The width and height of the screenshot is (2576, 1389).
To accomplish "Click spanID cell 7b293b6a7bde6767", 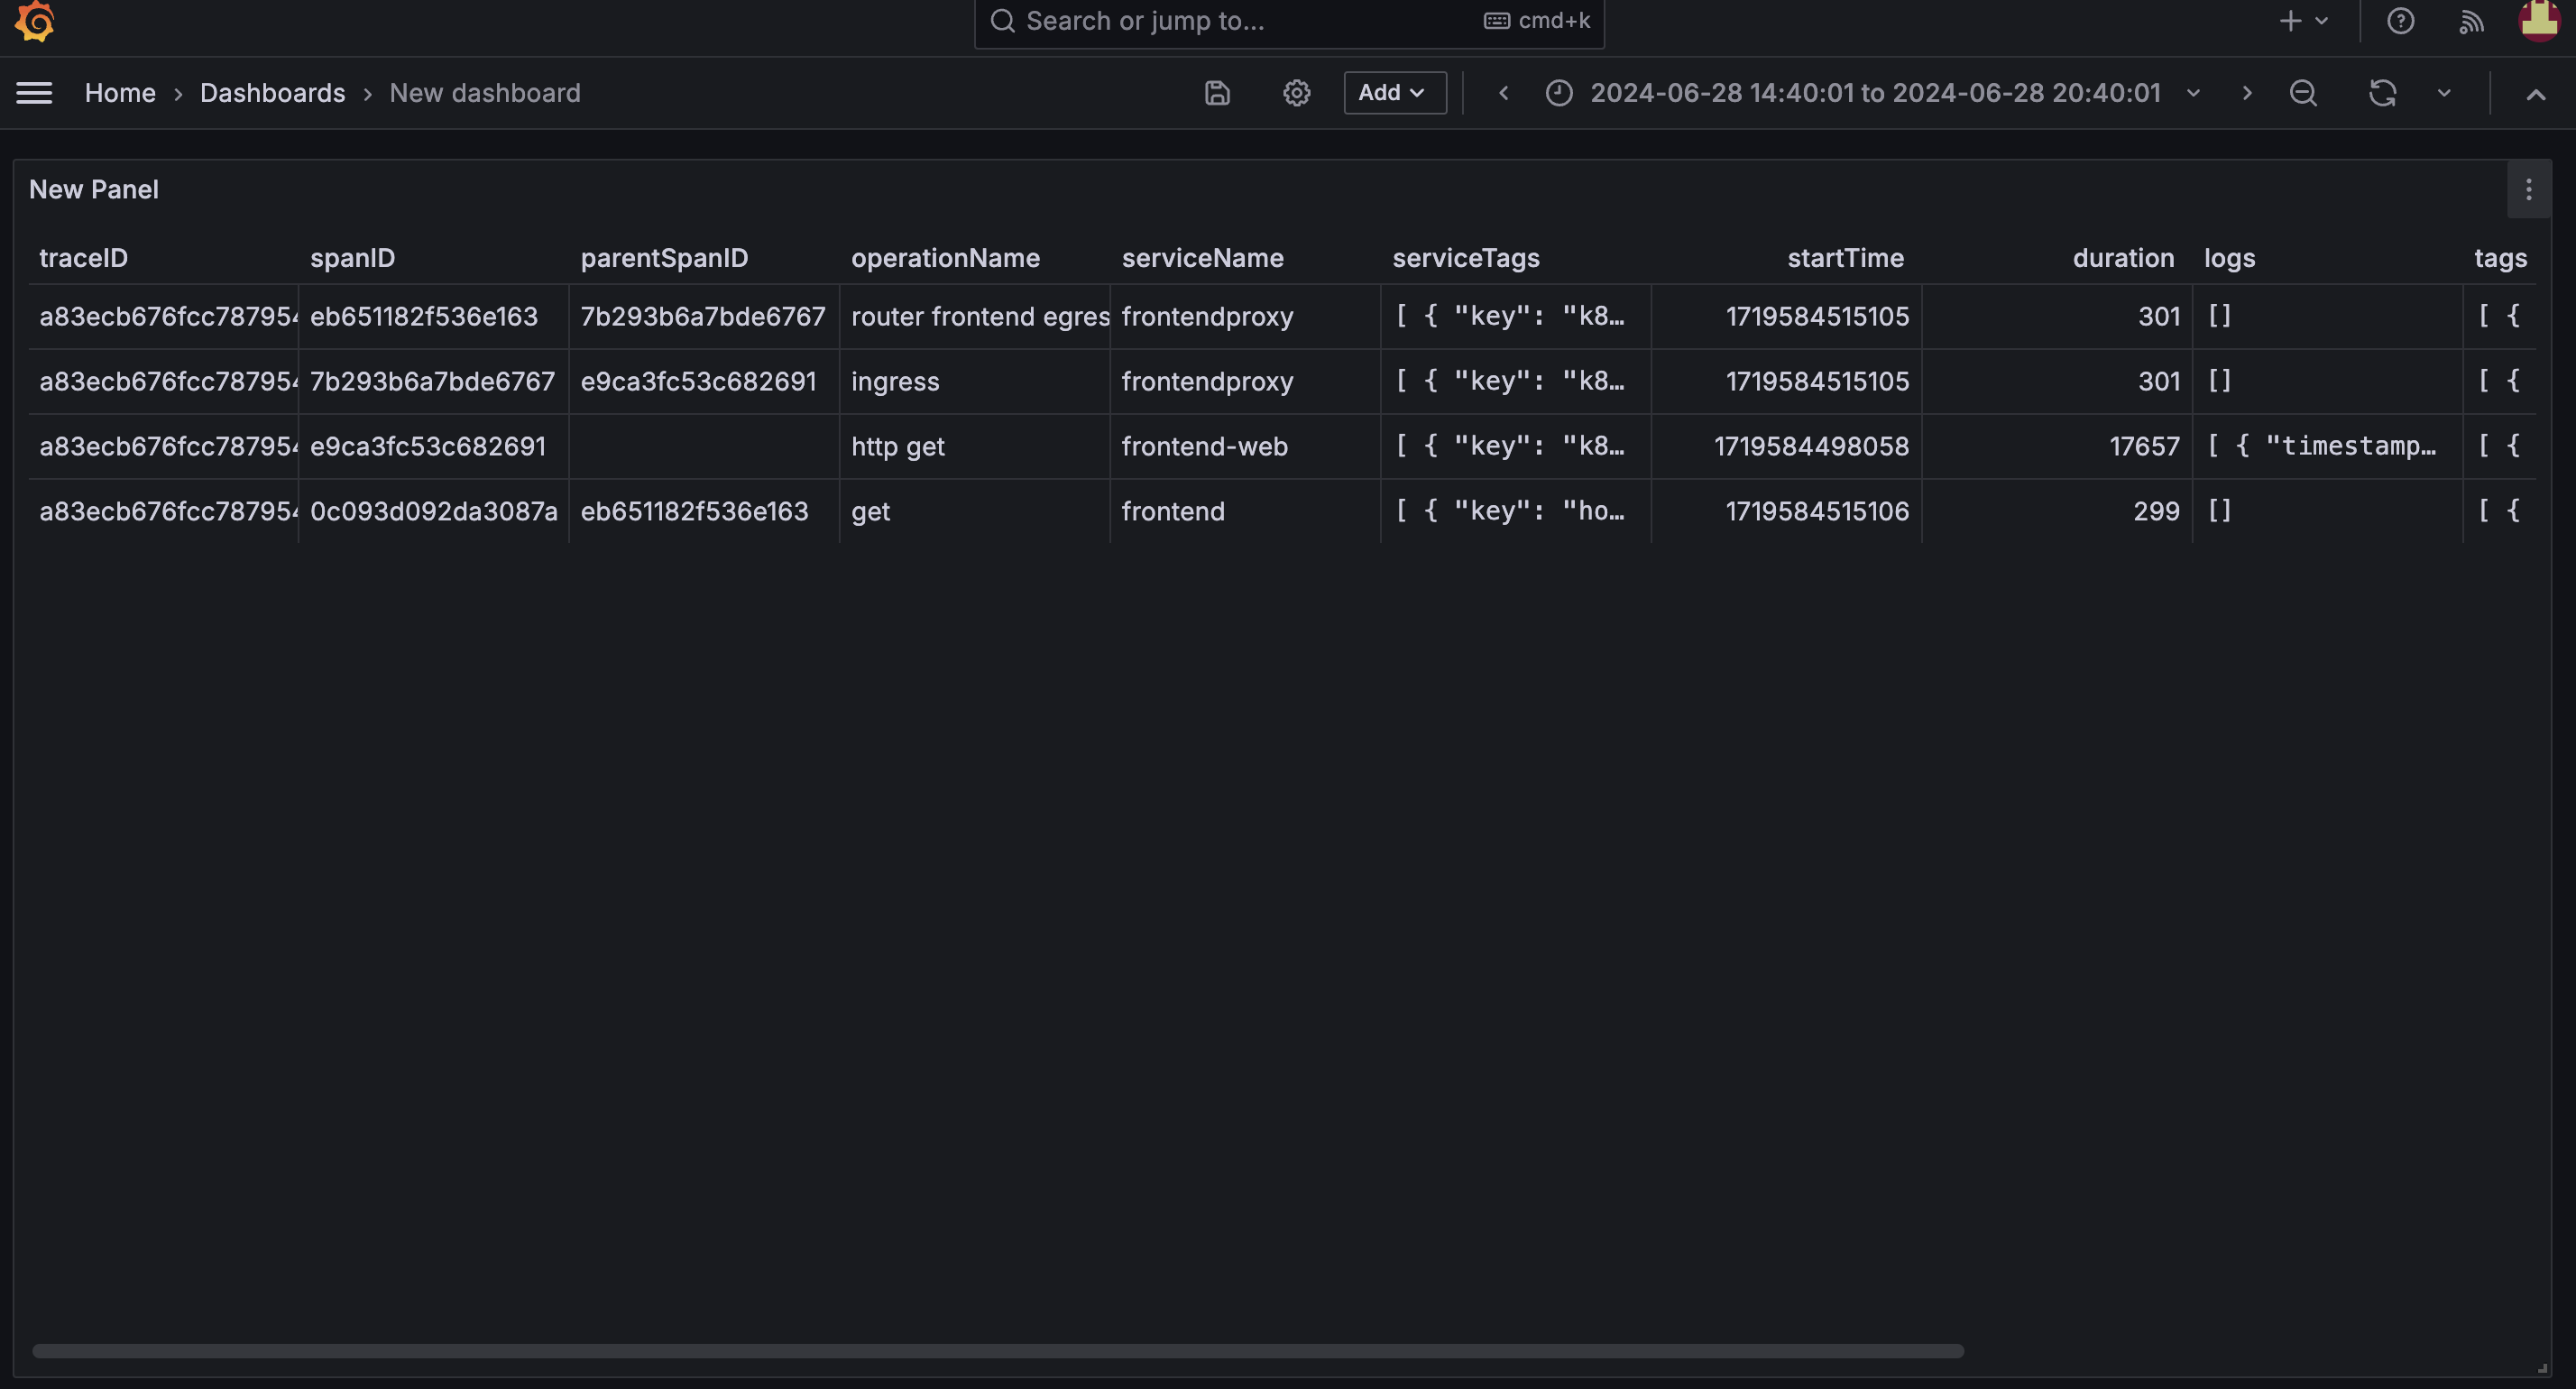I will pyautogui.click(x=434, y=381).
